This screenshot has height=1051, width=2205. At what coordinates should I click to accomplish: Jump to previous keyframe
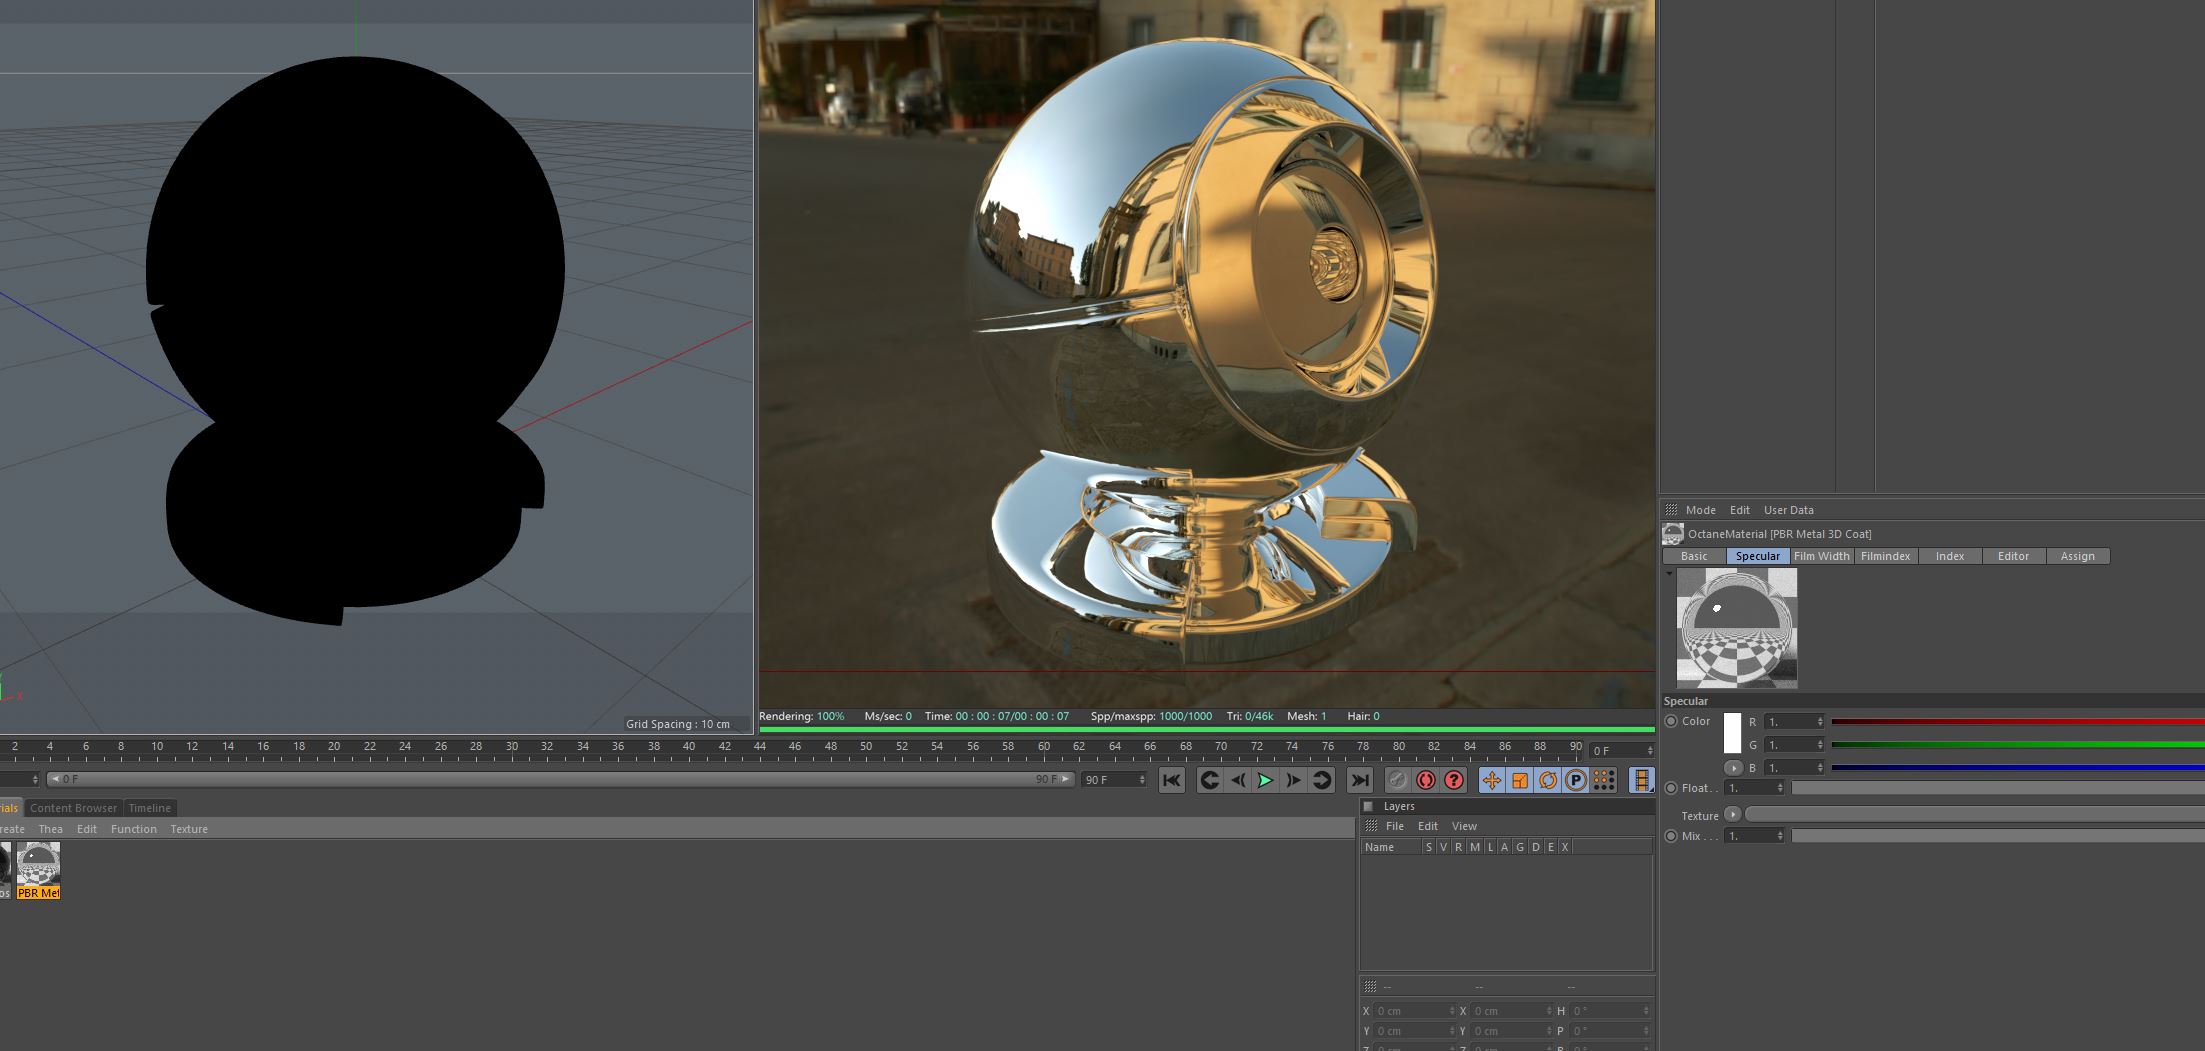point(1209,780)
